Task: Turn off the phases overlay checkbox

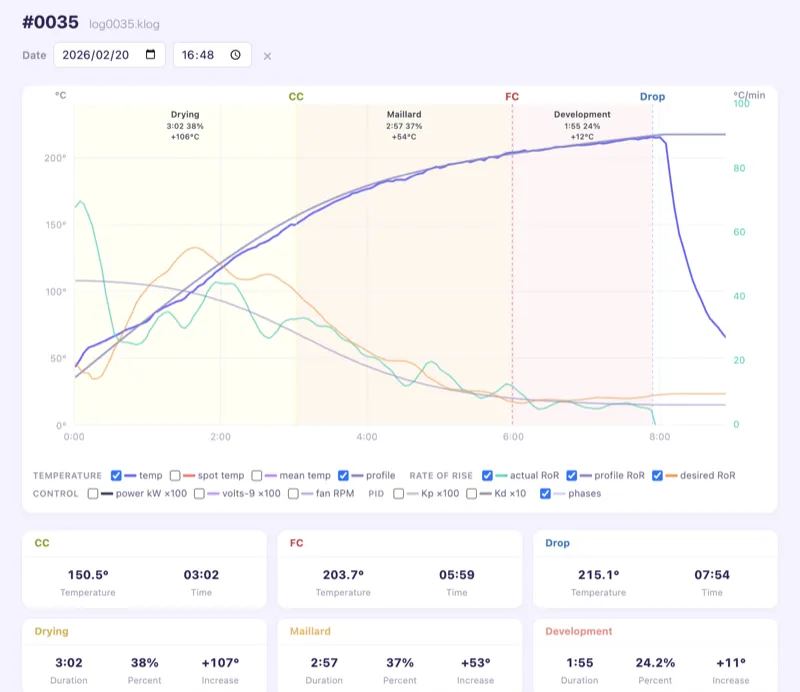Action: (x=545, y=494)
